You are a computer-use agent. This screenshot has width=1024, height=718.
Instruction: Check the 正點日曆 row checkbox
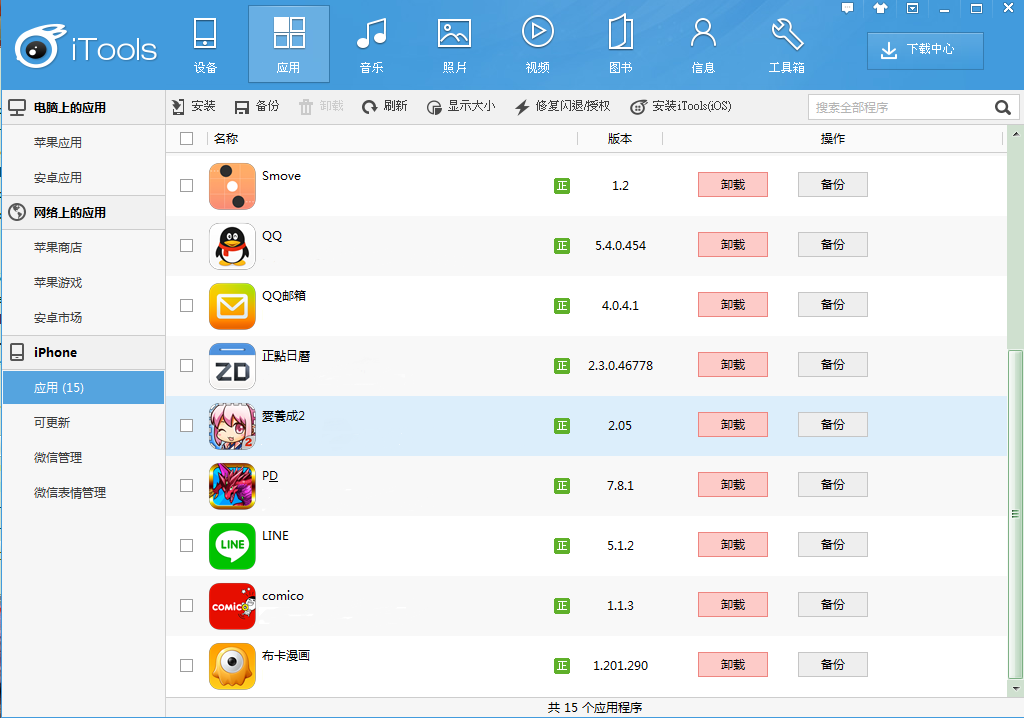tap(187, 365)
